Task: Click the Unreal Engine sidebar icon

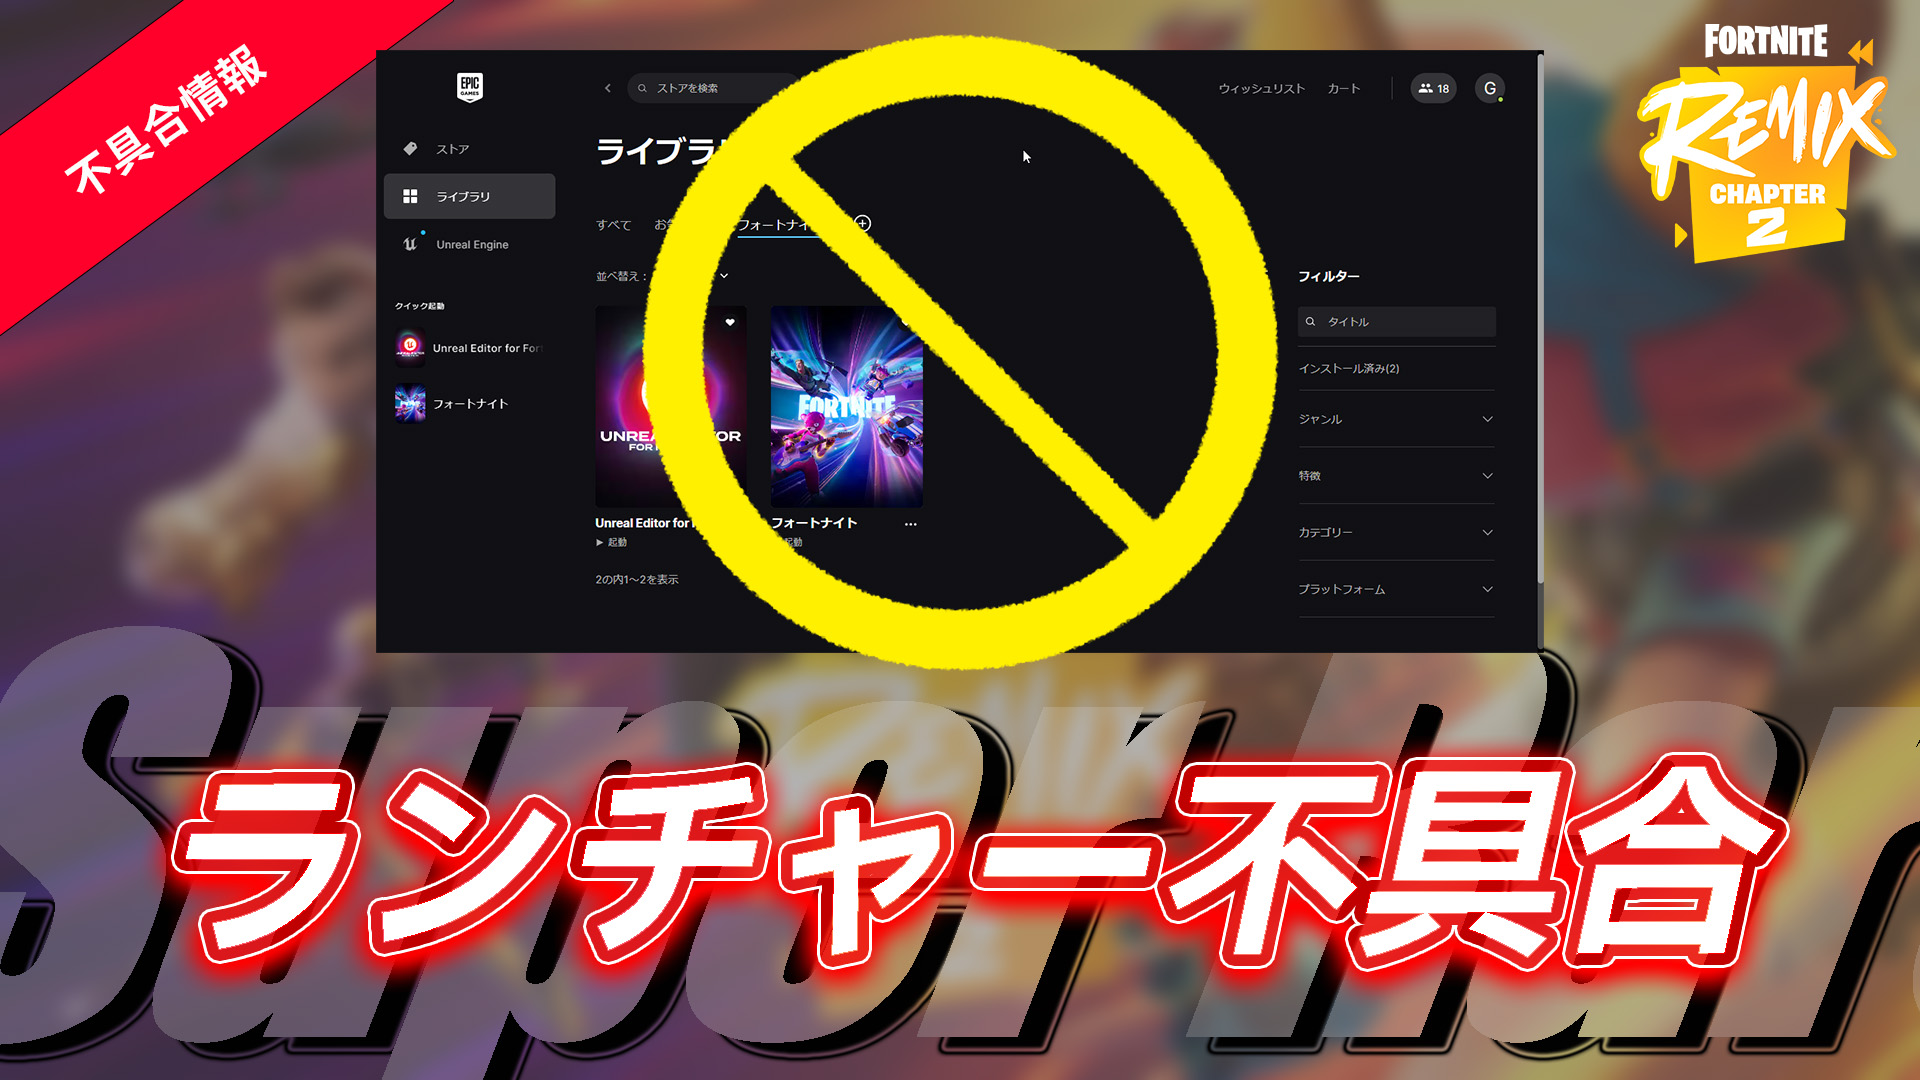Action: click(414, 243)
